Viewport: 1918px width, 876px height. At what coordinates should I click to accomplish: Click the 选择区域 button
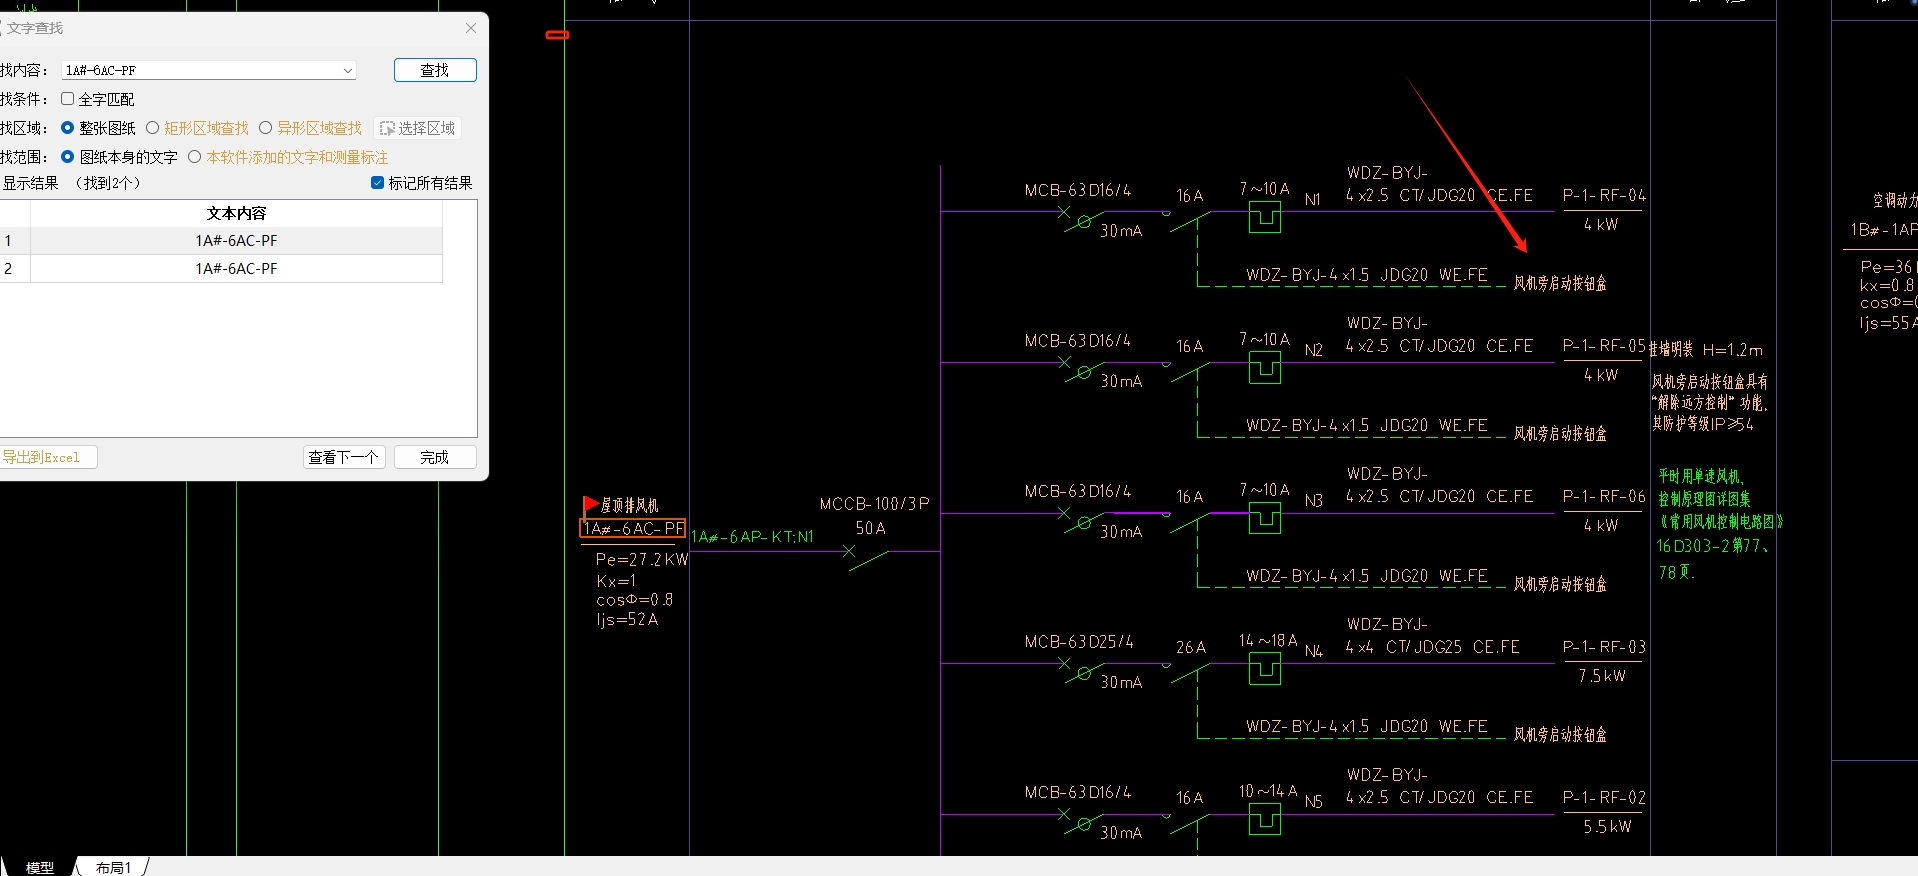pos(418,128)
